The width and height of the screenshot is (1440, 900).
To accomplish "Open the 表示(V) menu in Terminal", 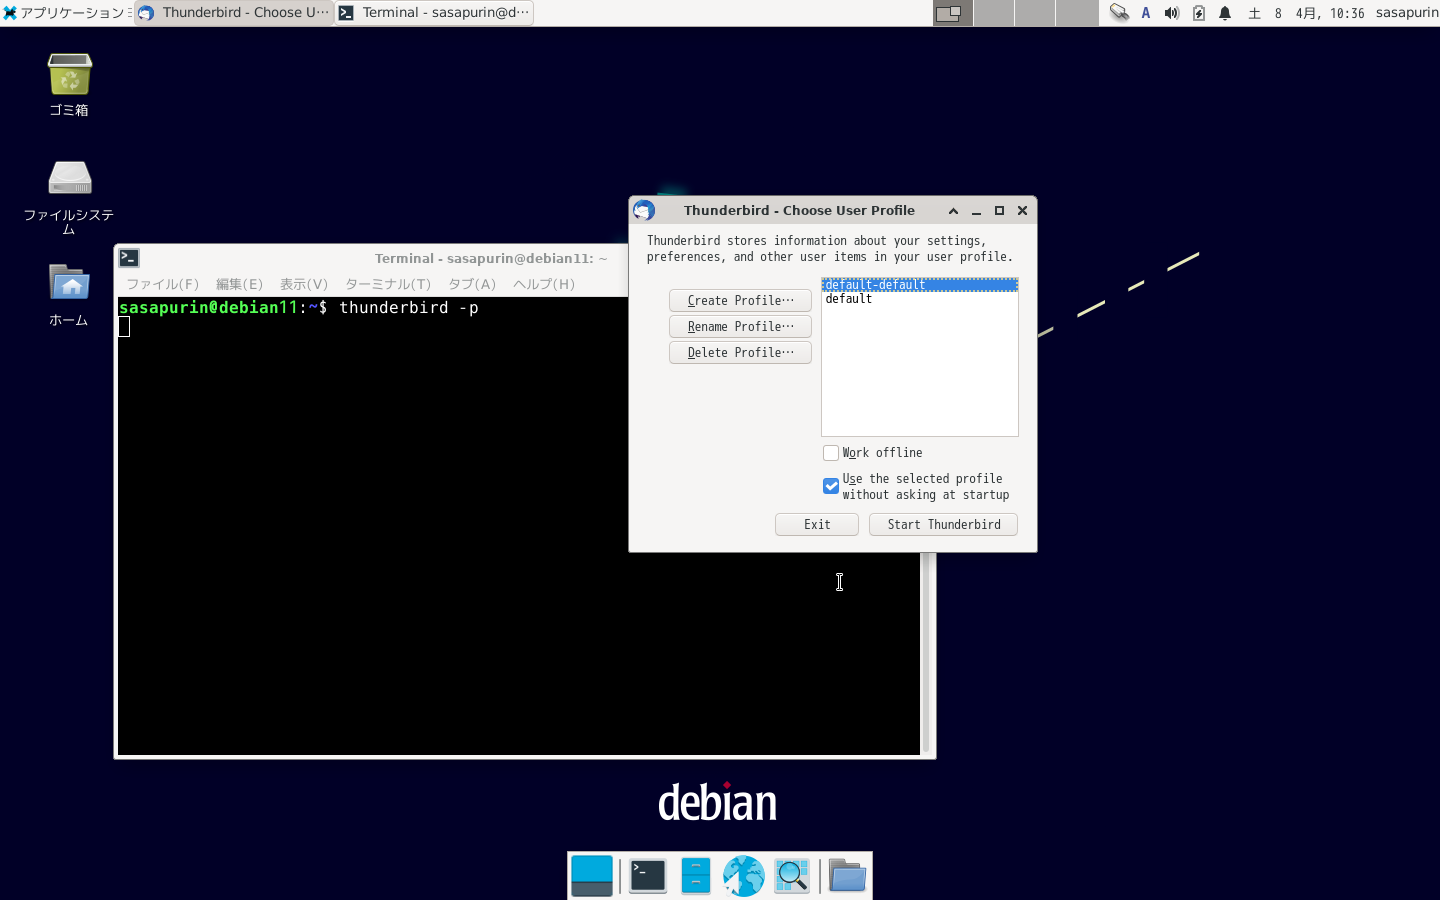I will click(304, 284).
